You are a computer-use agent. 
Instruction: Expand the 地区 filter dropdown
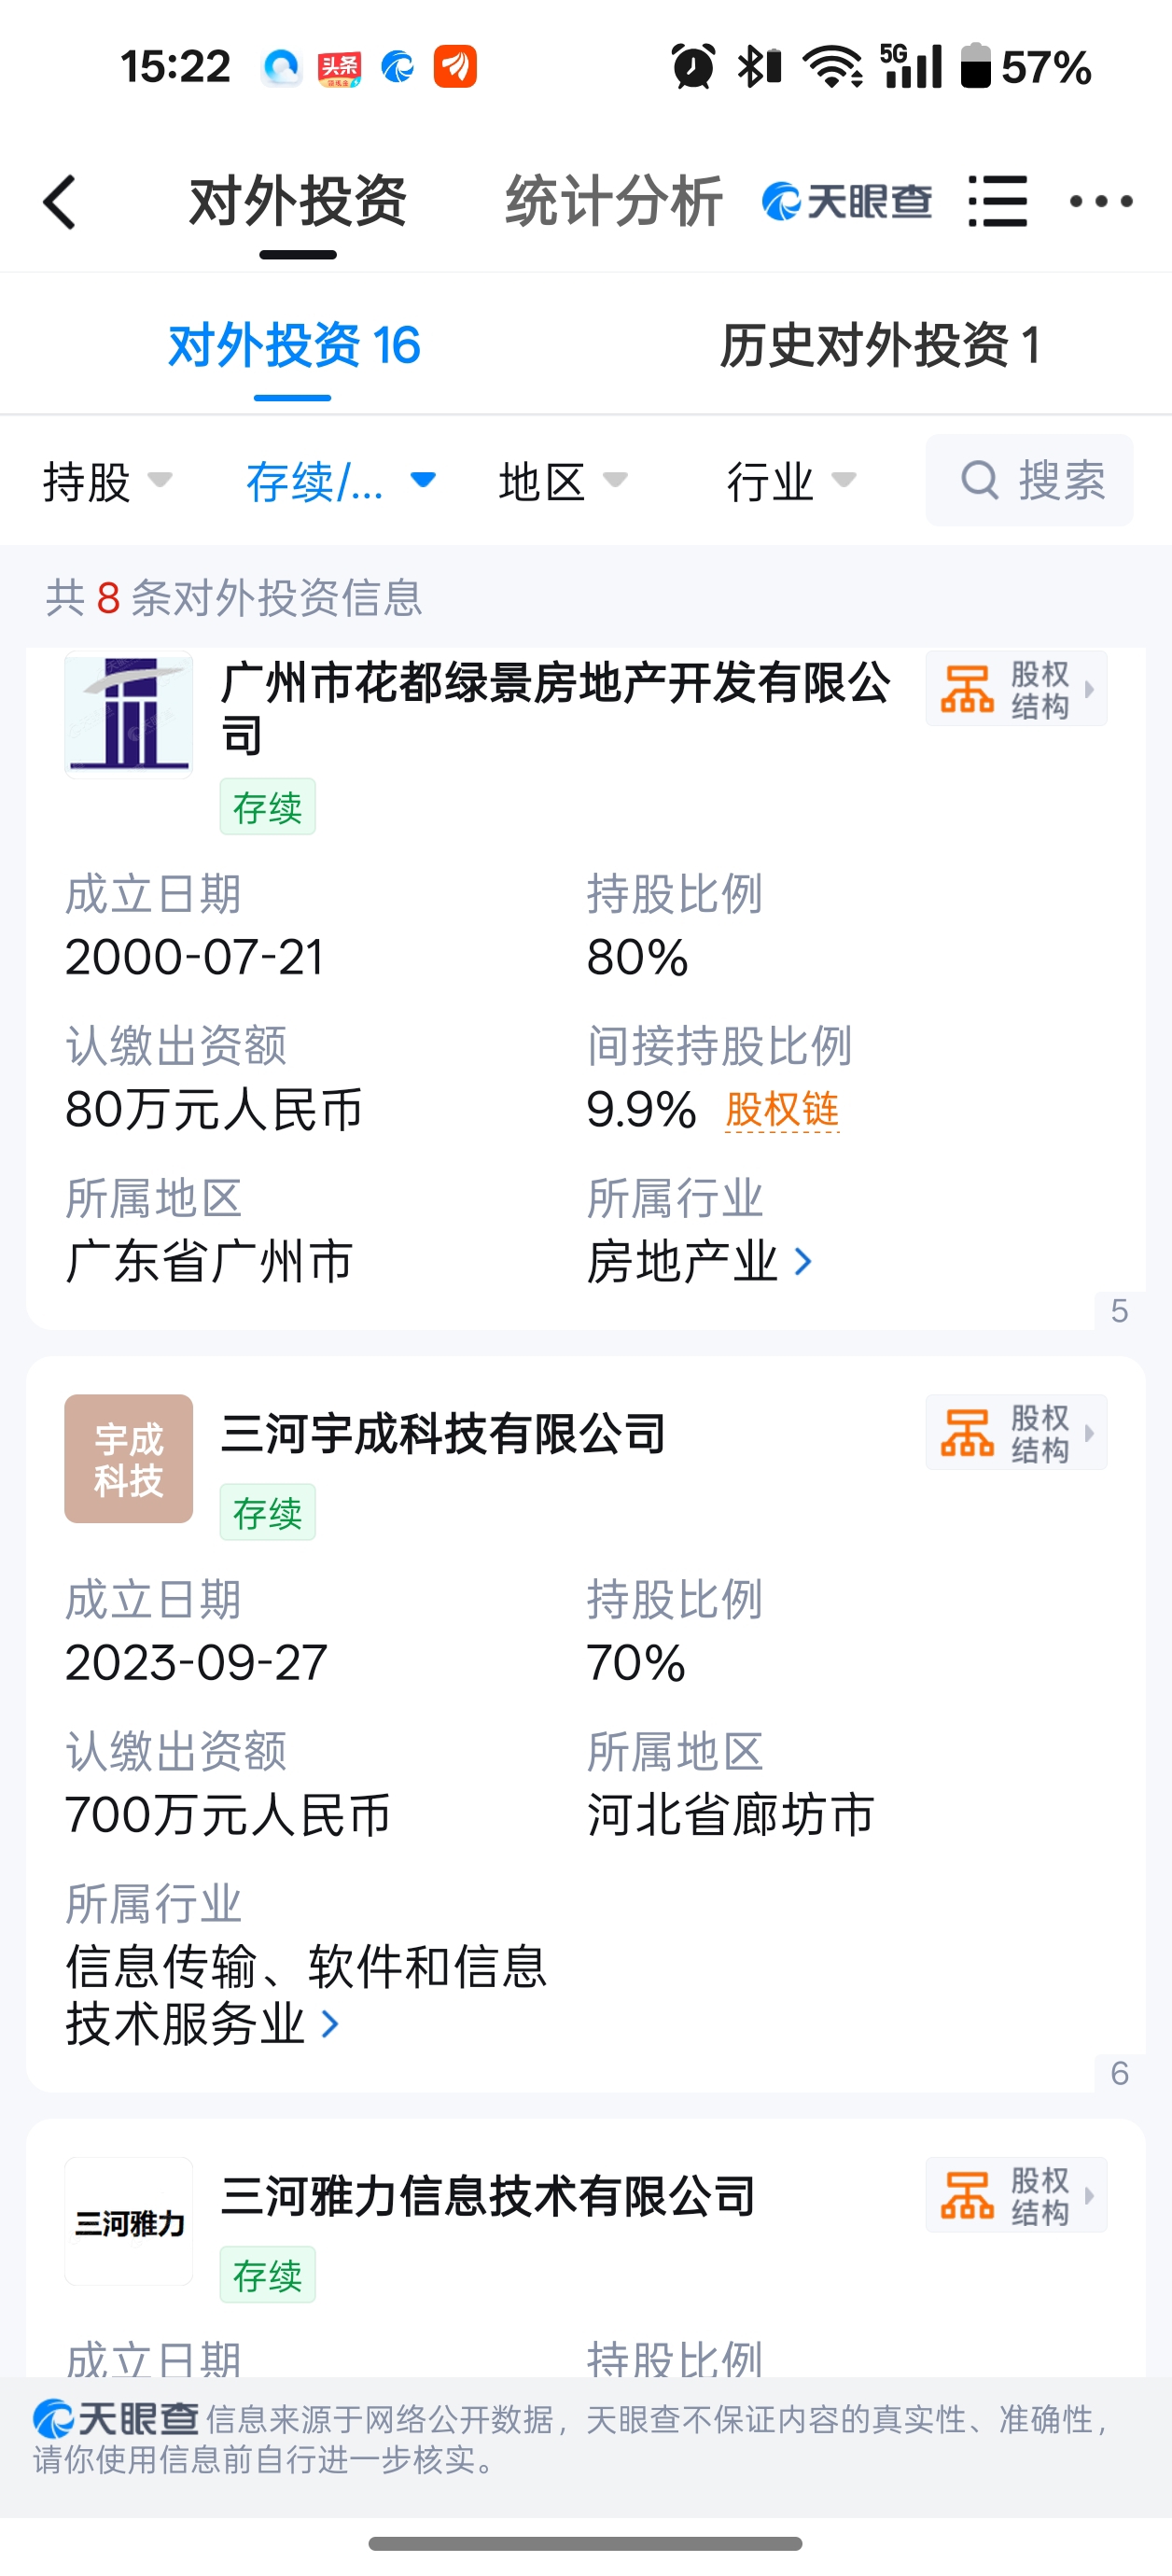click(x=563, y=481)
